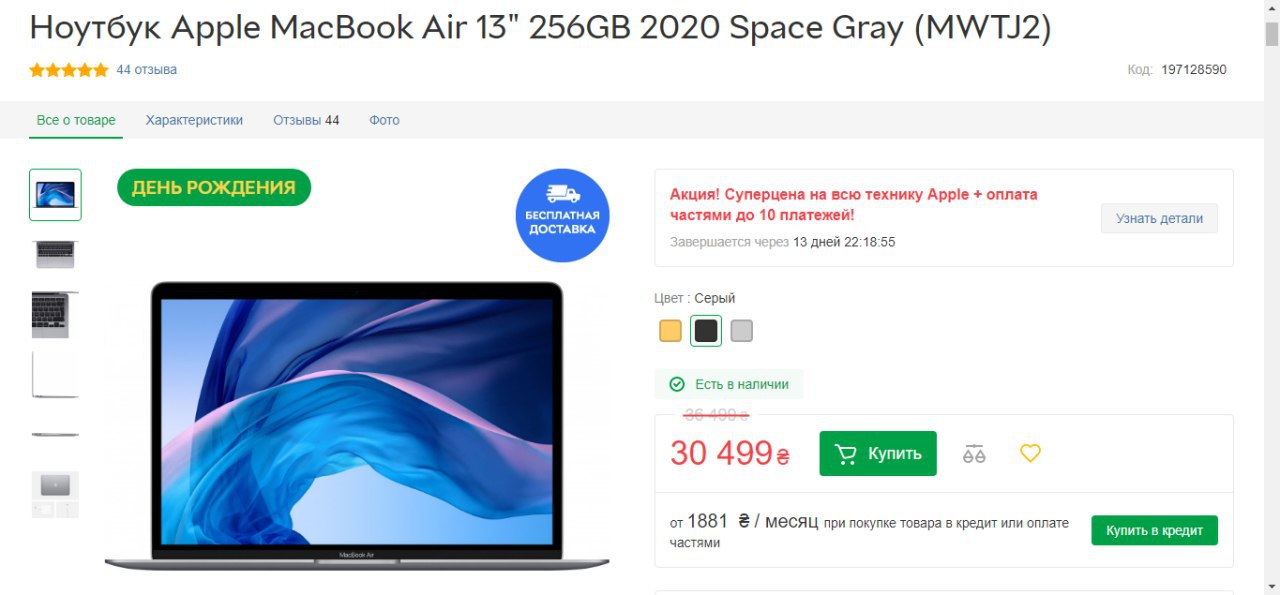Select the last box contents thumbnail
Viewport: 1280px width, 595px height.
coord(55,495)
